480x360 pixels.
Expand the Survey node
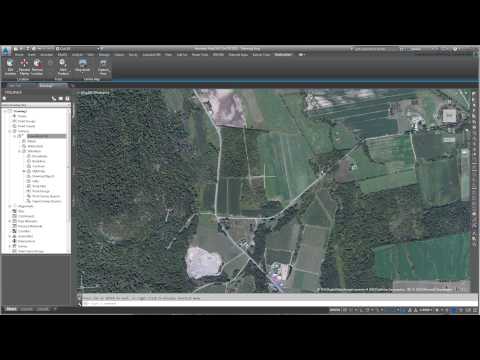click(x=10, y=246)
